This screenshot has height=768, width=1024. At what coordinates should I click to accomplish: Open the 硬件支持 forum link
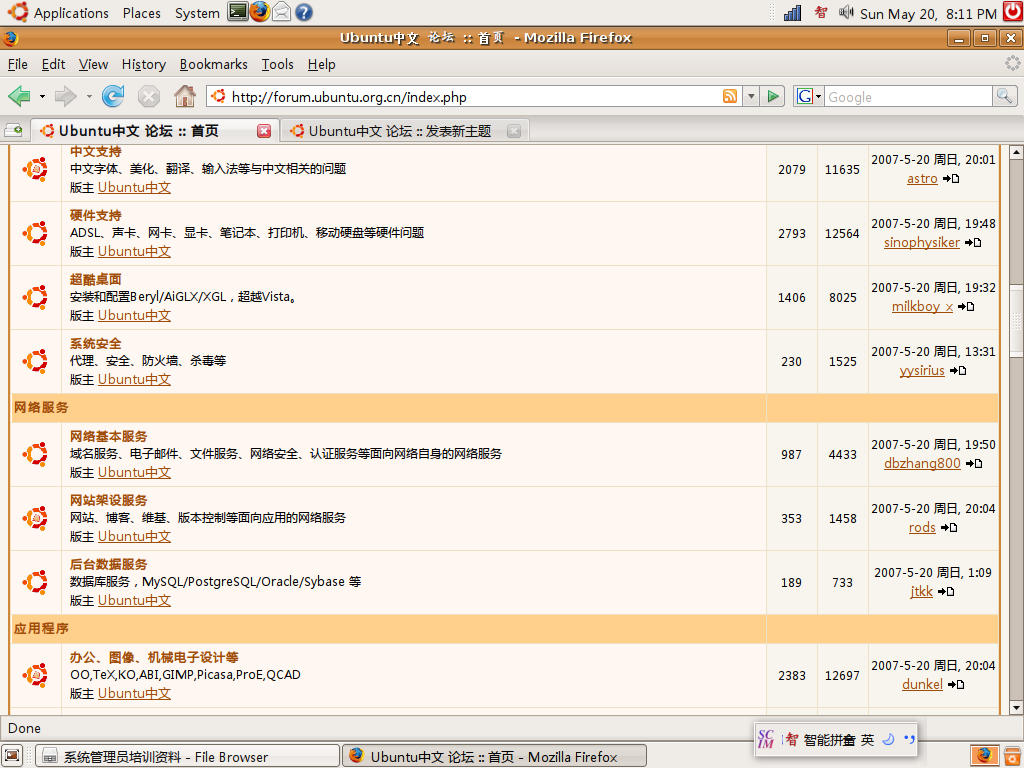pyautogui.click(x=95, y=215)
